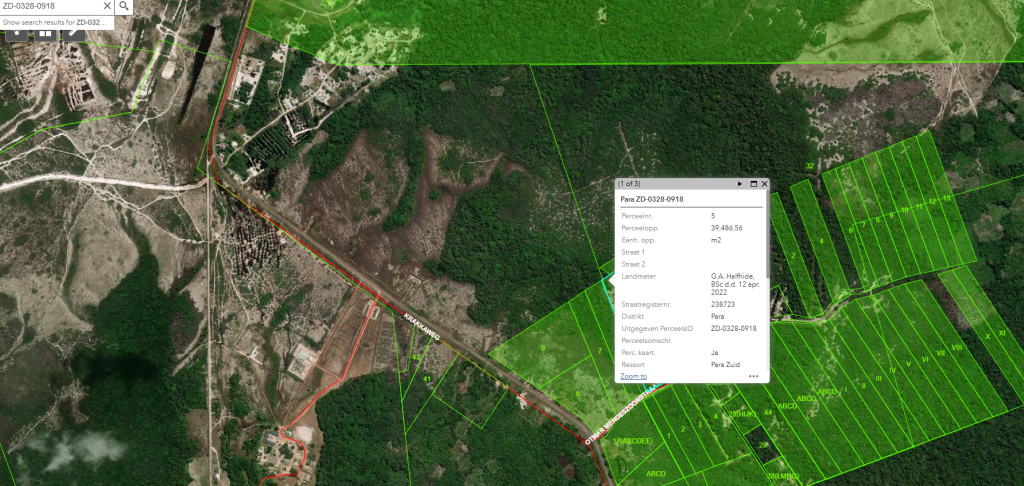Open the grid-shaped basemap gallery widget
The height and width of the screenshot is (486, 1024).
45,33
